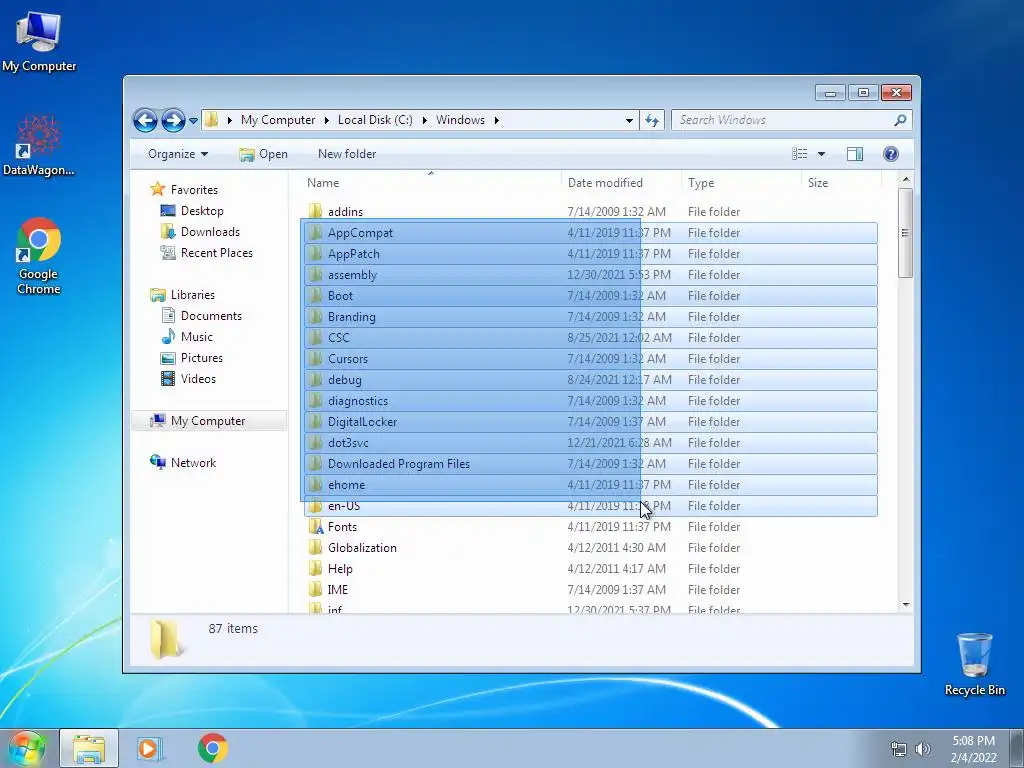
Task: Select the addins folder icon
Action: (x=315, y=211)
